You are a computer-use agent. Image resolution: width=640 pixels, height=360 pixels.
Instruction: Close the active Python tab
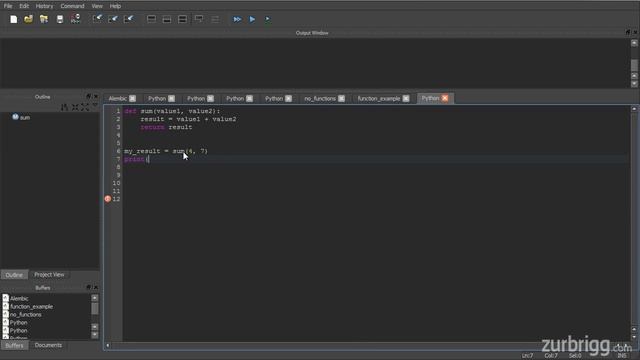click(x=445, y=98)
